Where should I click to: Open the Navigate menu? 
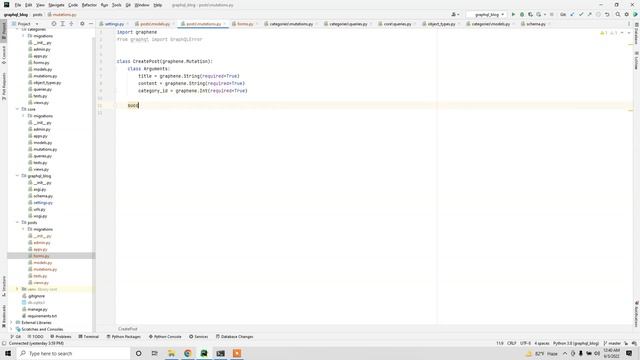click(56, 5)
